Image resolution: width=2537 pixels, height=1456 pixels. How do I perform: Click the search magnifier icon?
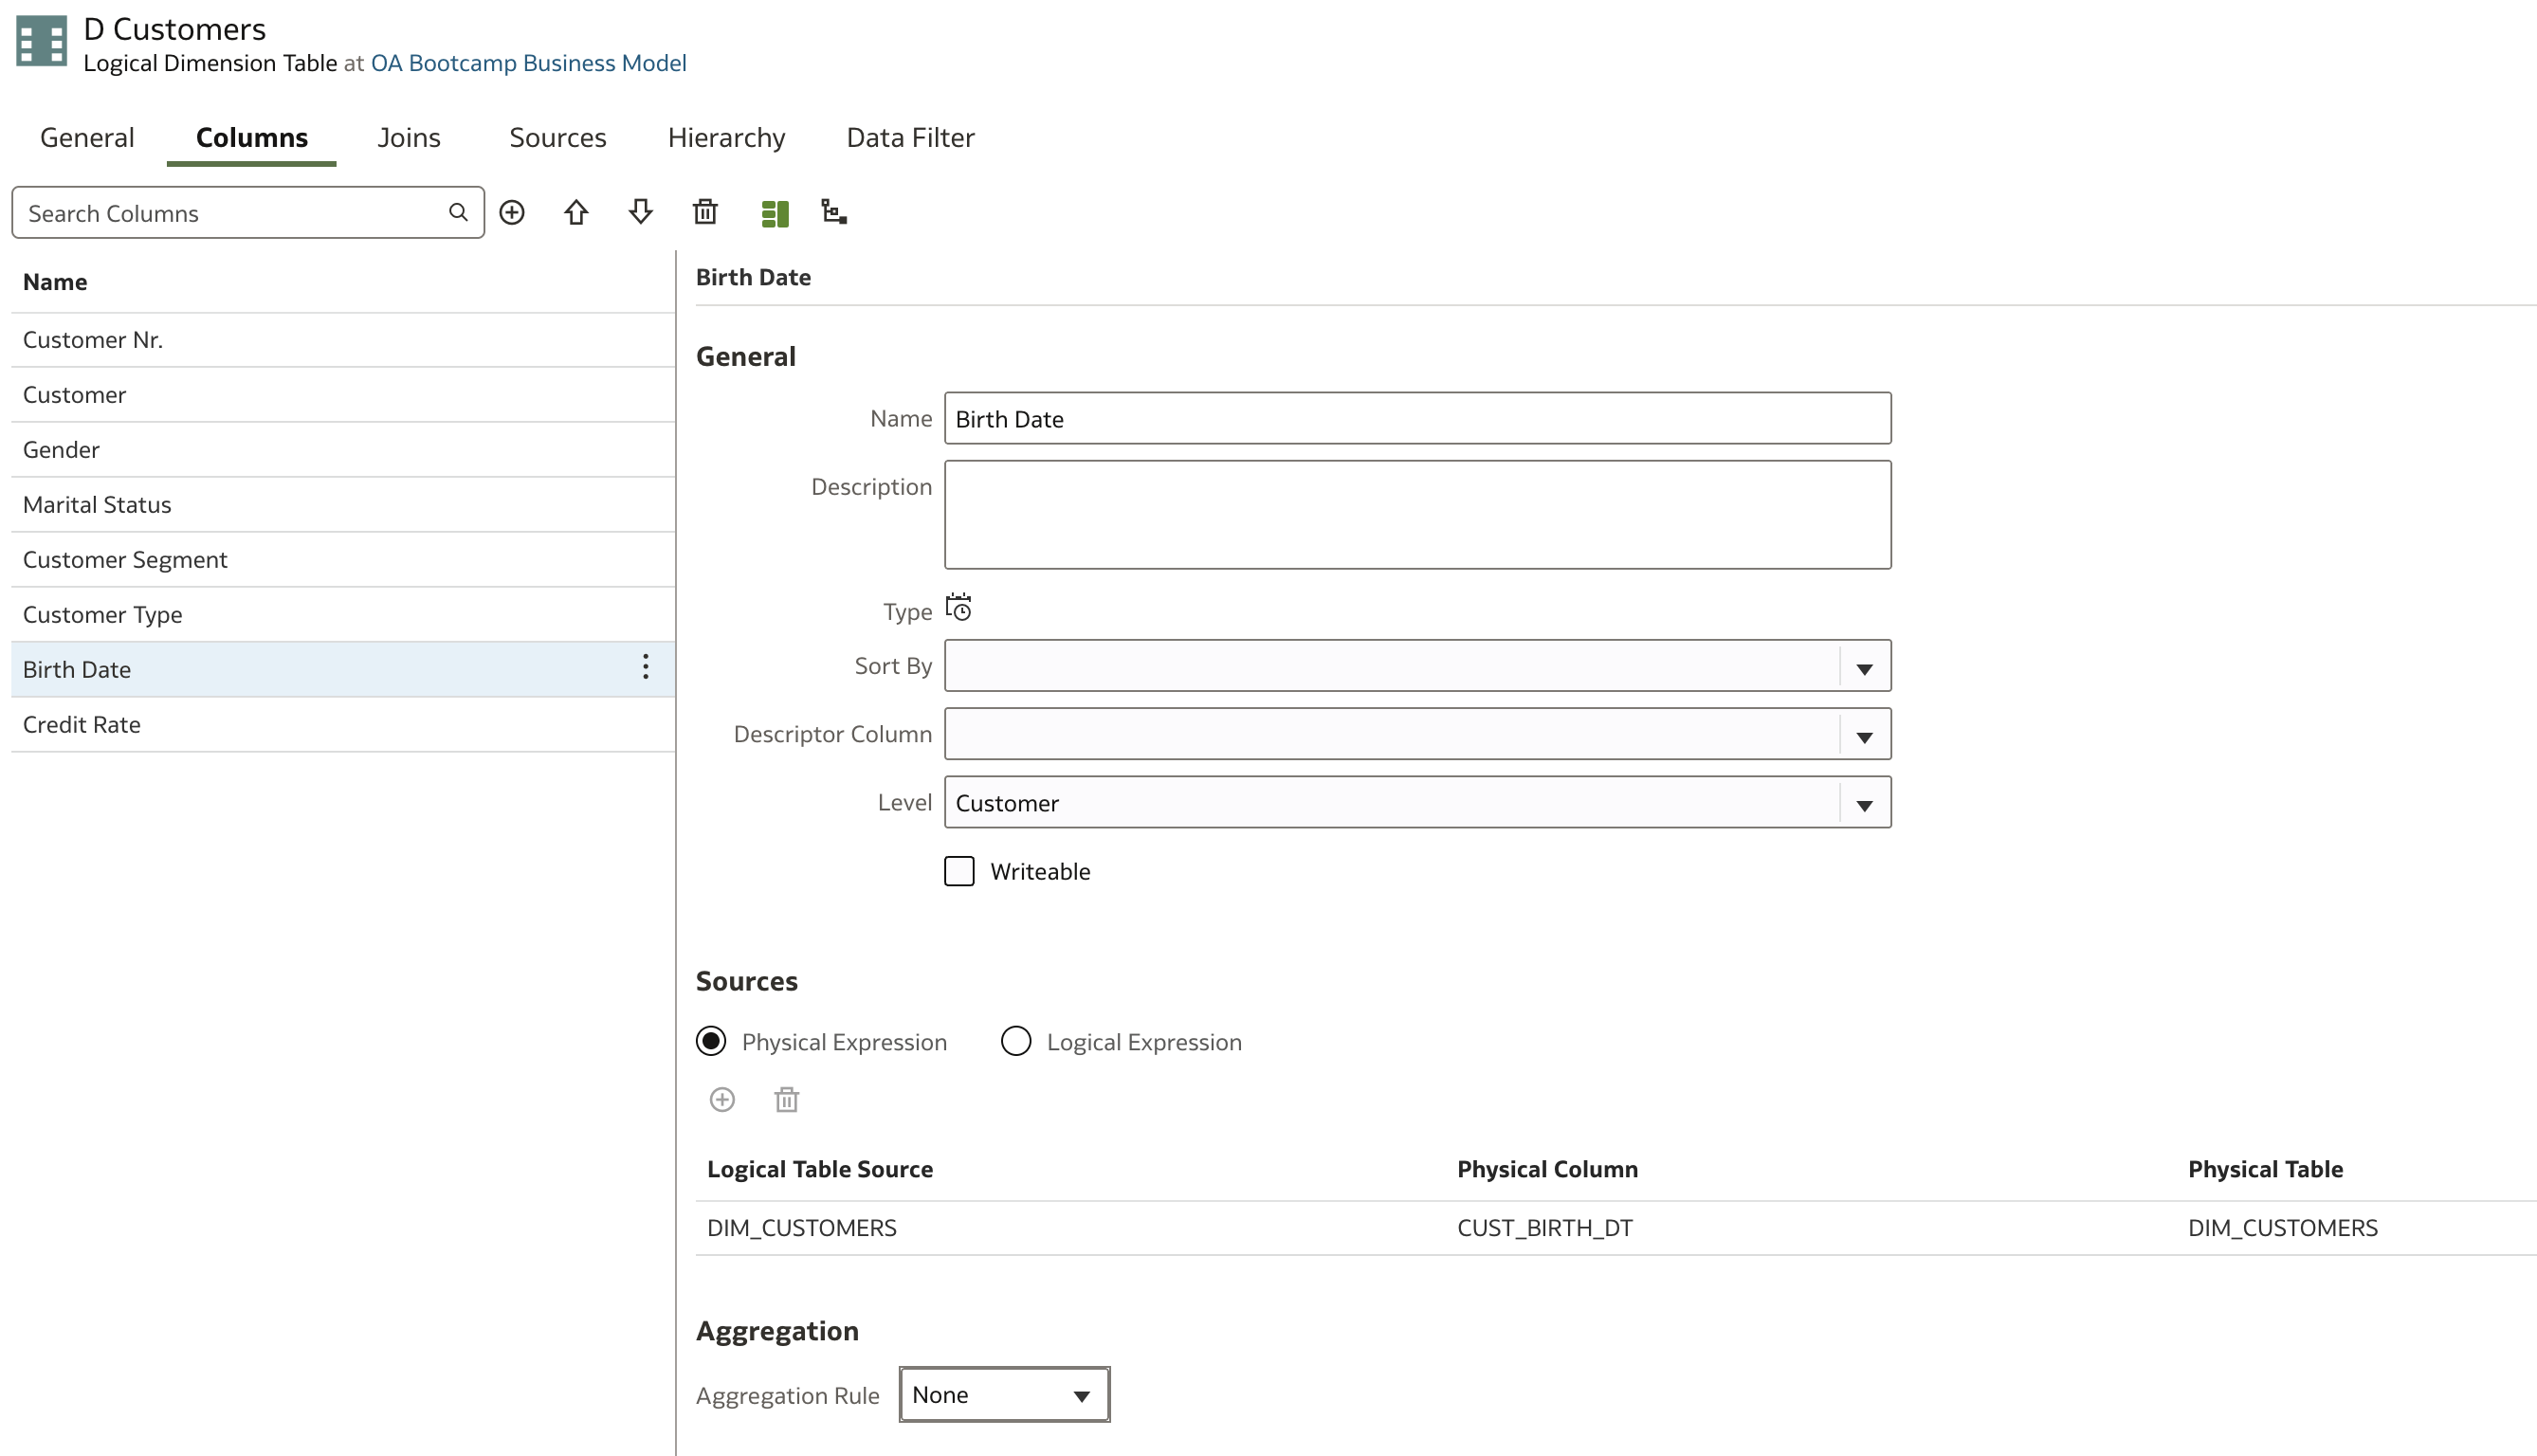[x=458, y=212]
